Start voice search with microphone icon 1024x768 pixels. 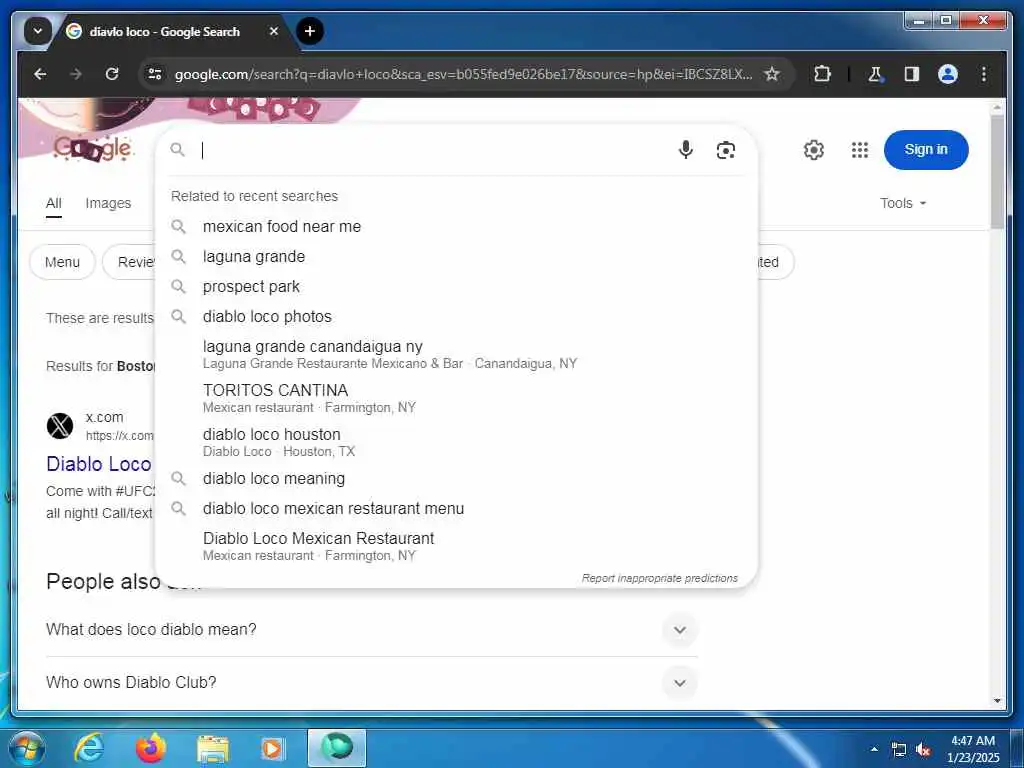click(x=685, y=150)
